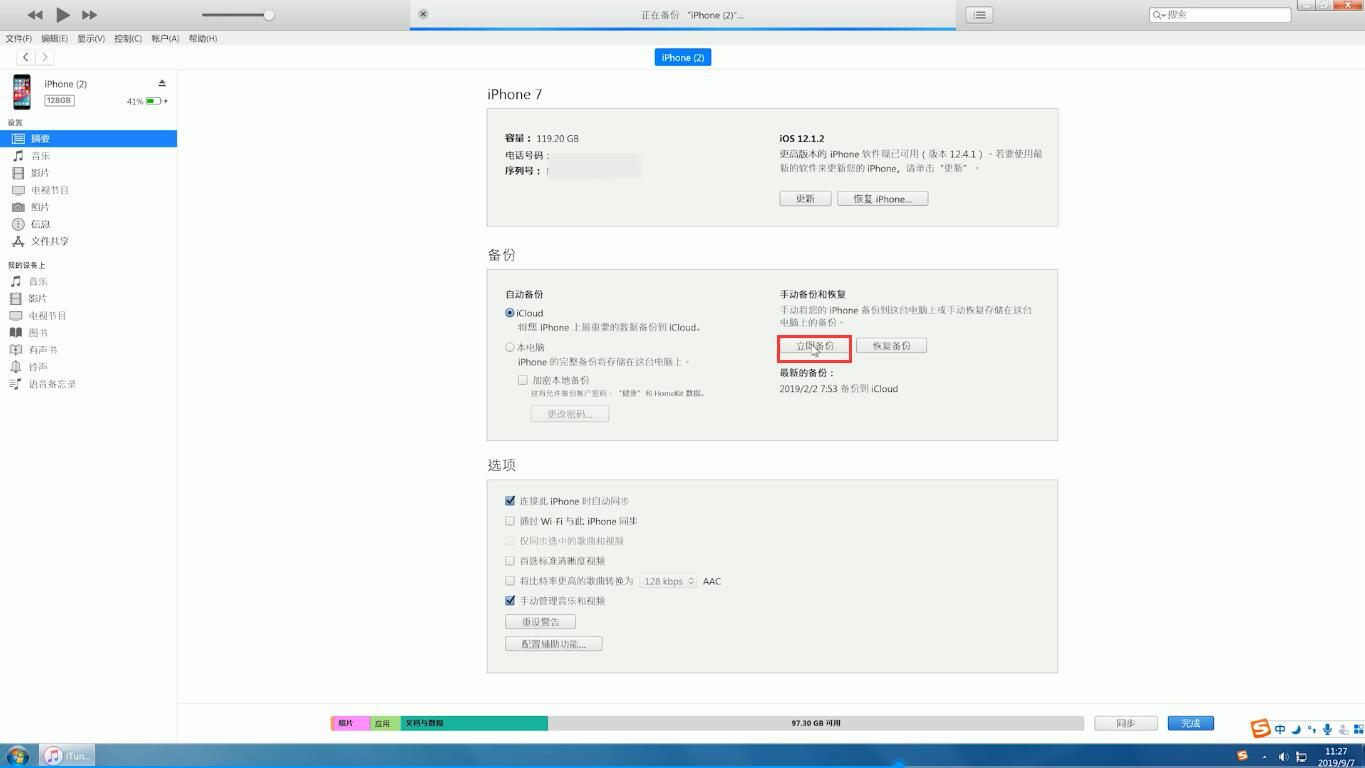Click 立即备份 to back up now

[815, 346]
